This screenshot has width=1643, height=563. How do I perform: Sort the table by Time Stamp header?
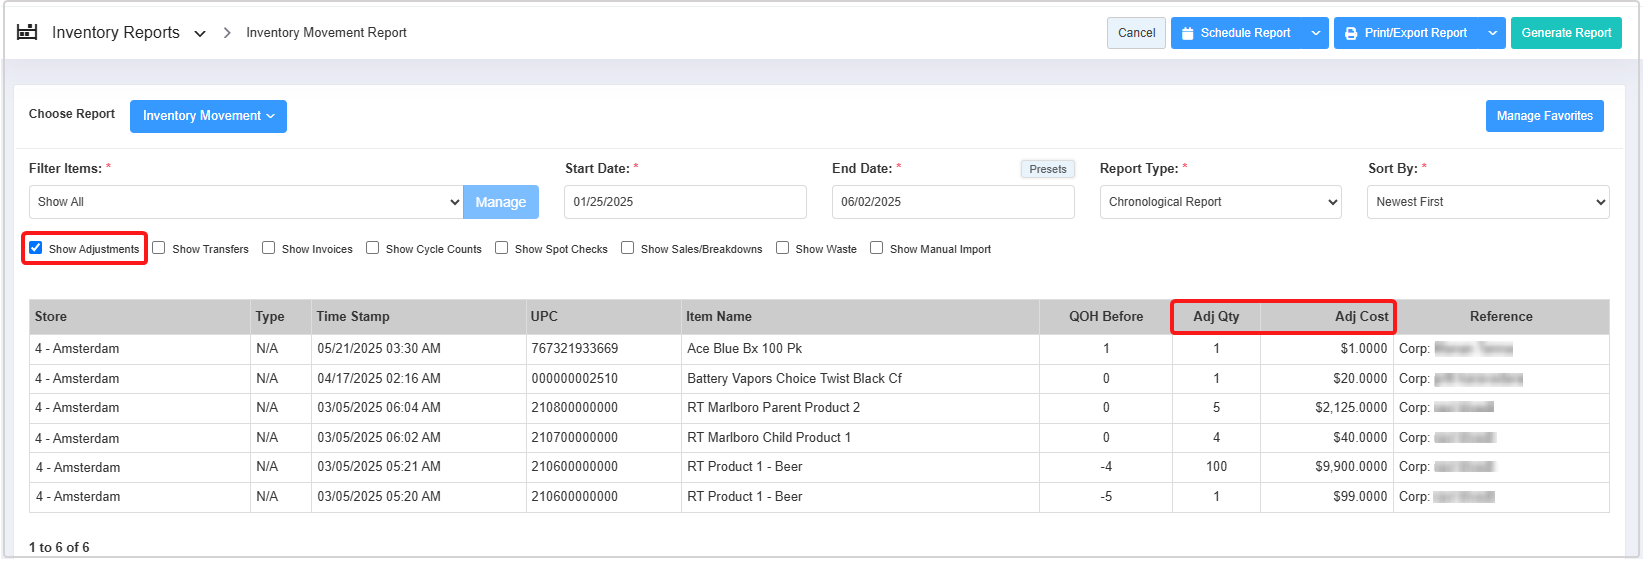point(353,317)
